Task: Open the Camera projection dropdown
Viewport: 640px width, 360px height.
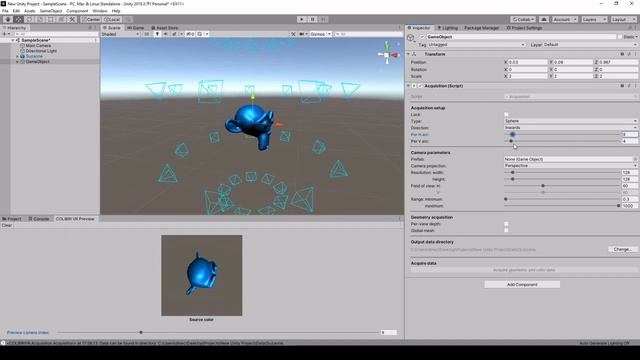Action: 571,166
